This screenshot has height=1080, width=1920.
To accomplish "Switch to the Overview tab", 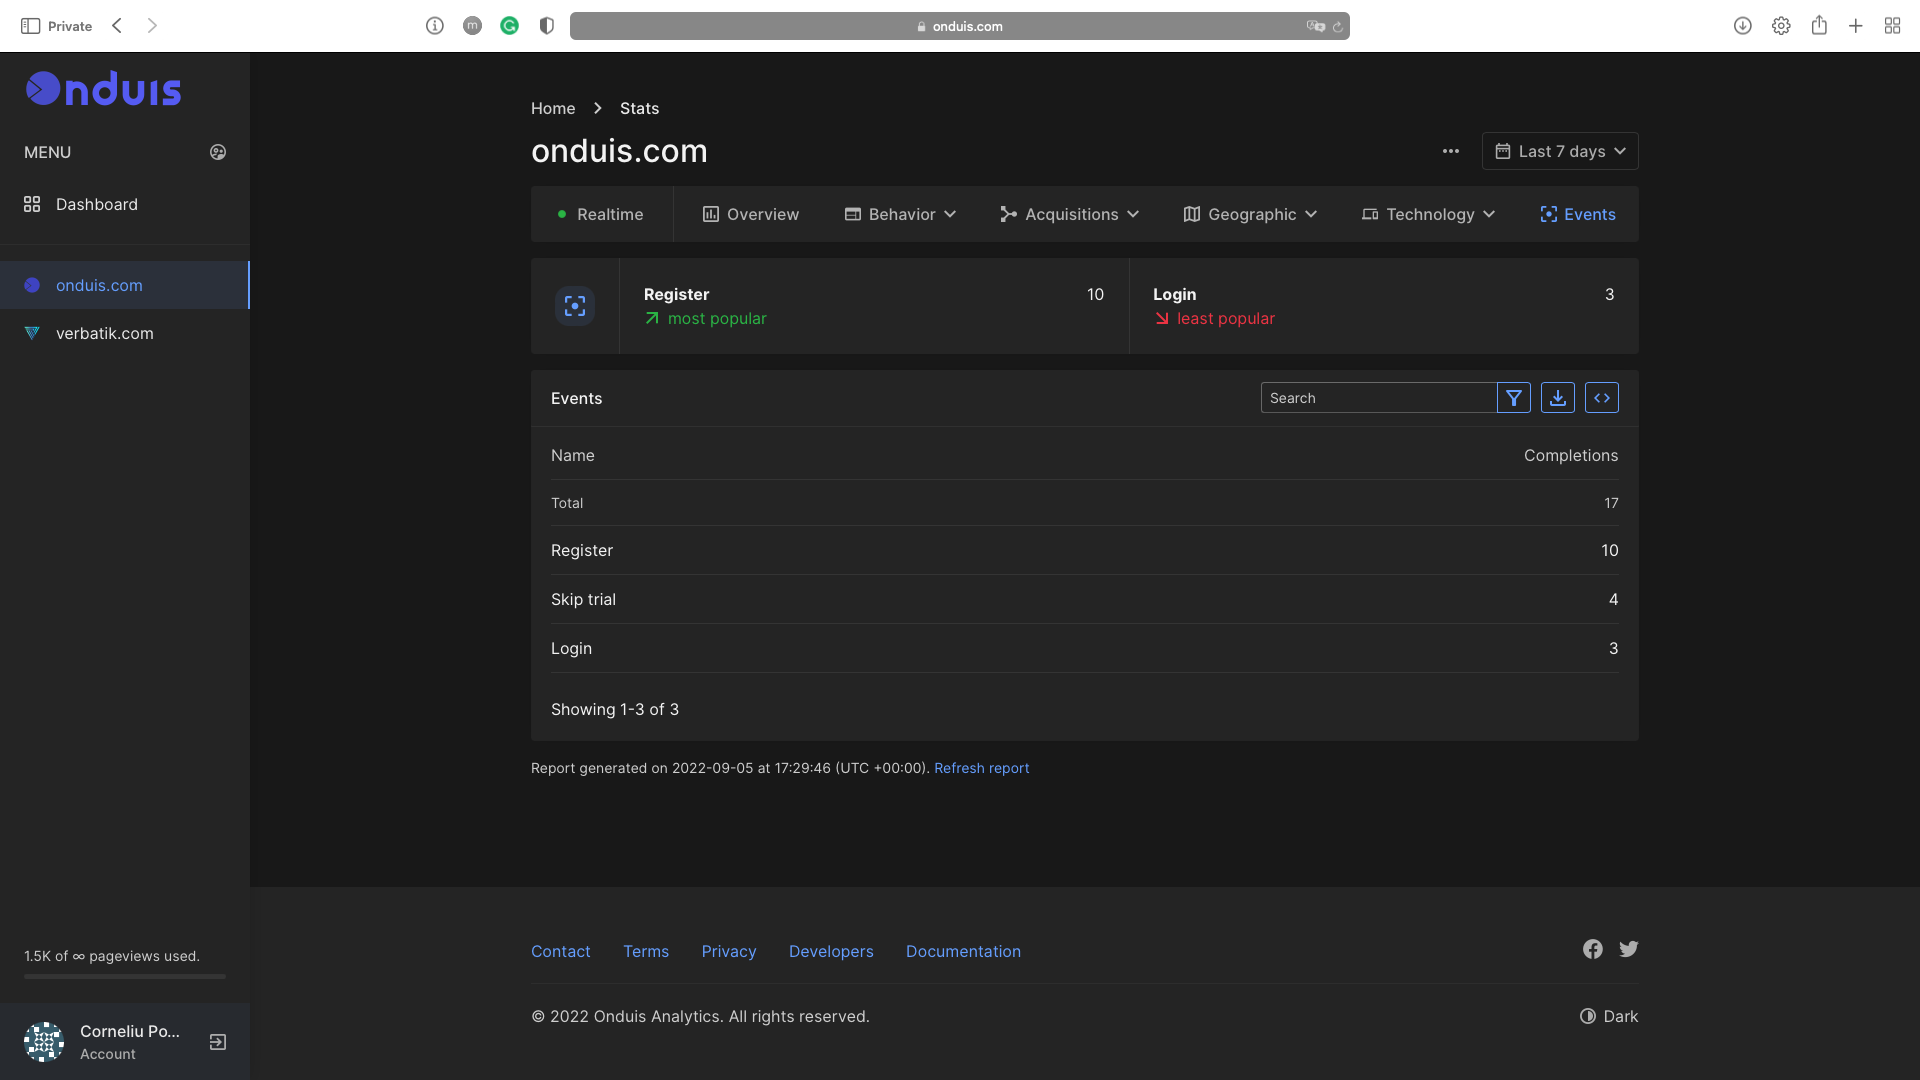I will pyautogui.click(x=751, y=214).
